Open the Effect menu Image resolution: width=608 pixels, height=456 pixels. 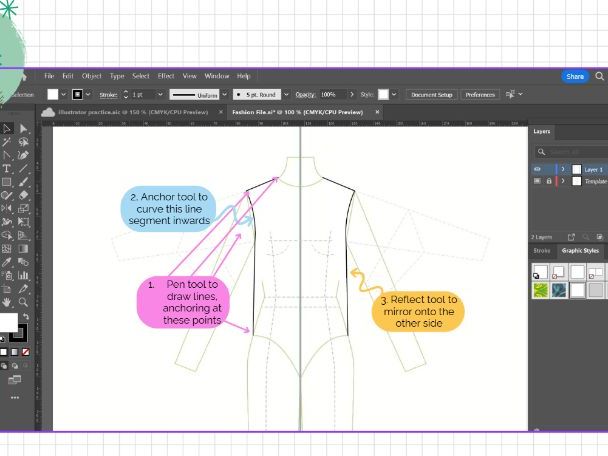[x=166, y=76]
